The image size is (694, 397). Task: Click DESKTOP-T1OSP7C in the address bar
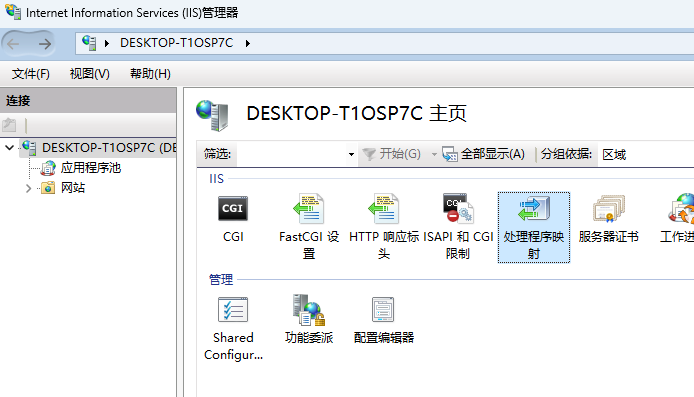177,43
